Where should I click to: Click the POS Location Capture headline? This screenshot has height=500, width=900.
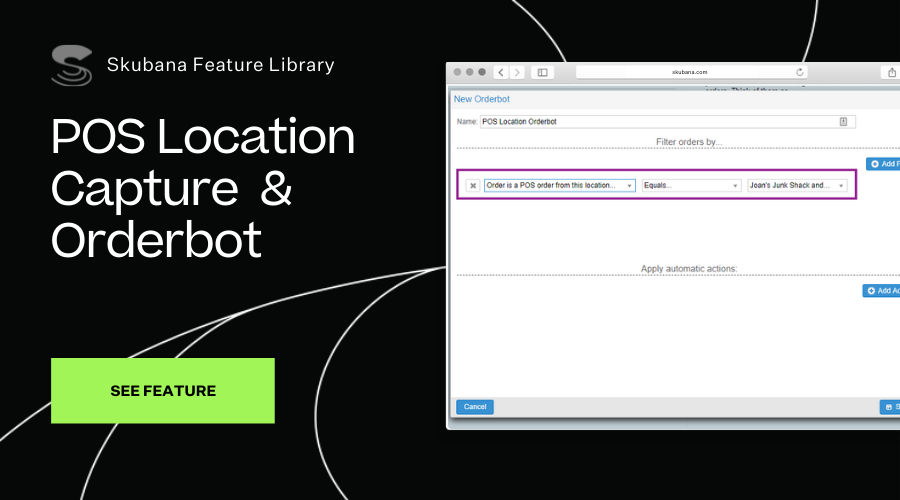tap(203, 187)
